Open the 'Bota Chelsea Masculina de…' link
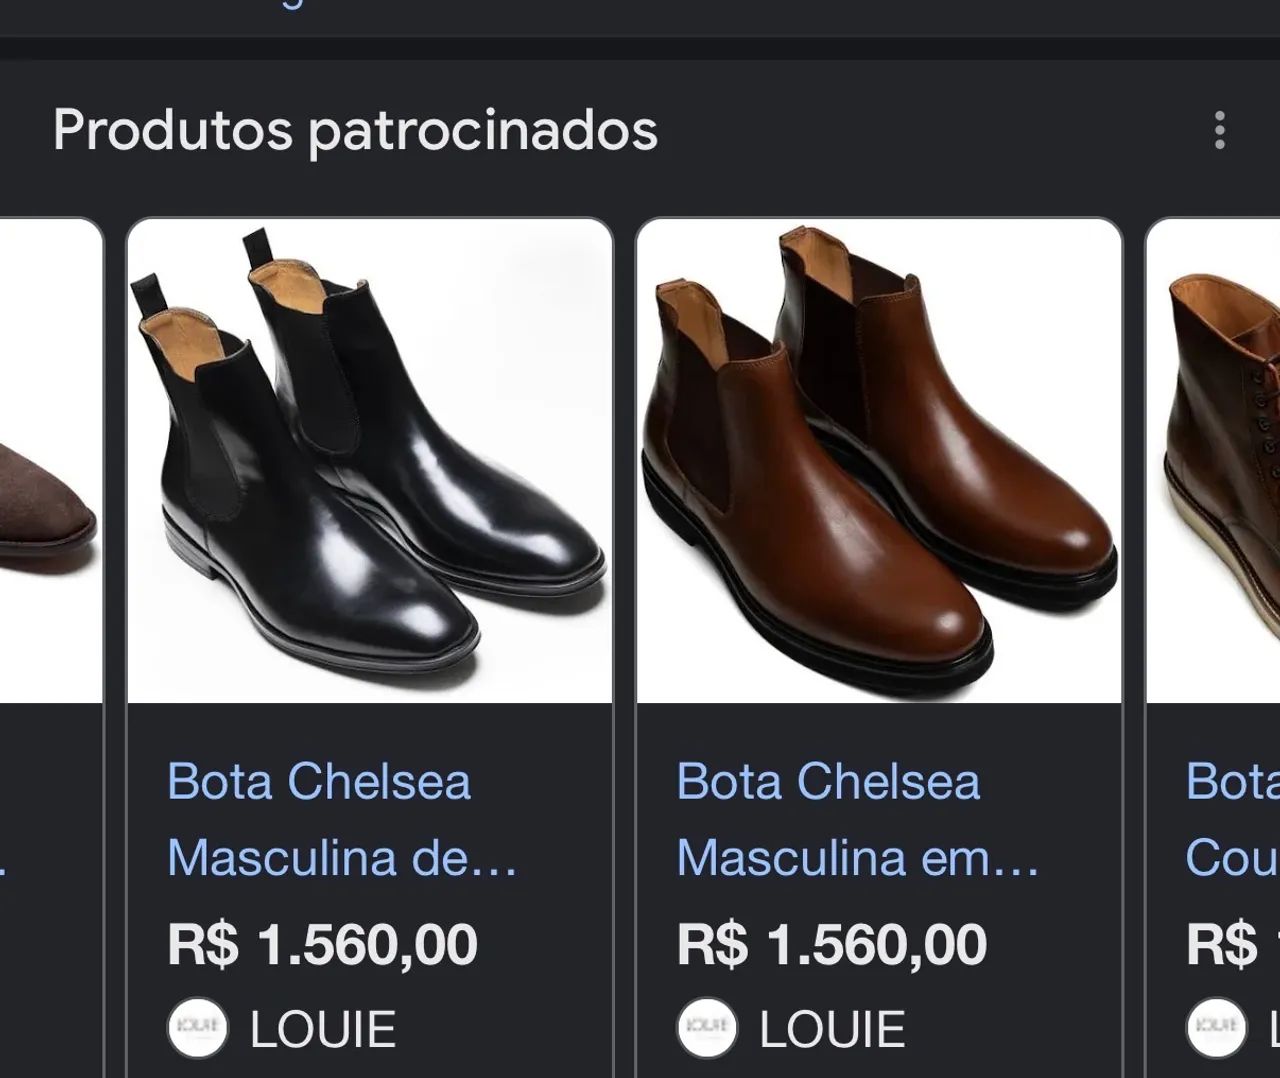Viewport: 1280px width, 1078px height. pos(342,819)
